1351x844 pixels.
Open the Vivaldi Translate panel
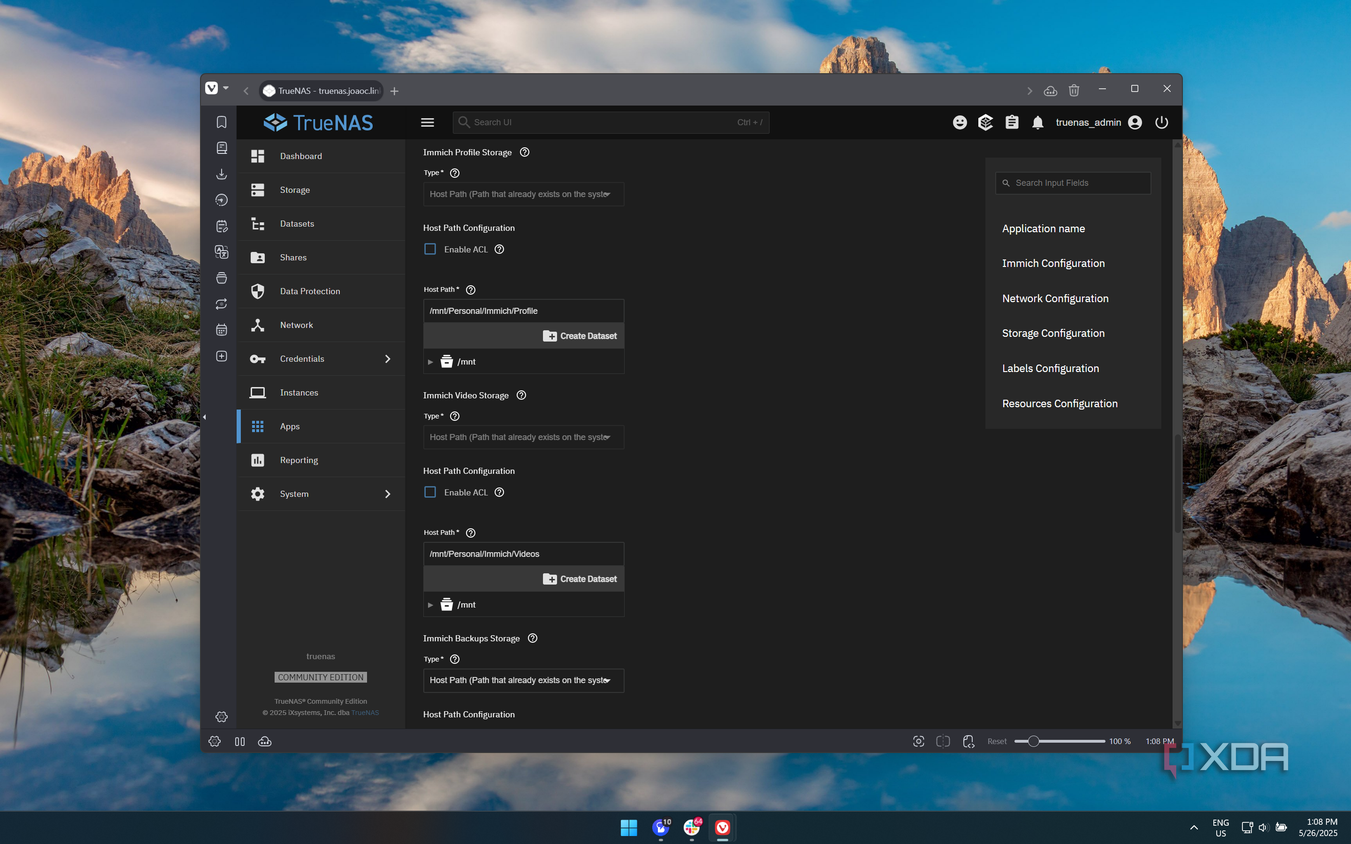221,252
